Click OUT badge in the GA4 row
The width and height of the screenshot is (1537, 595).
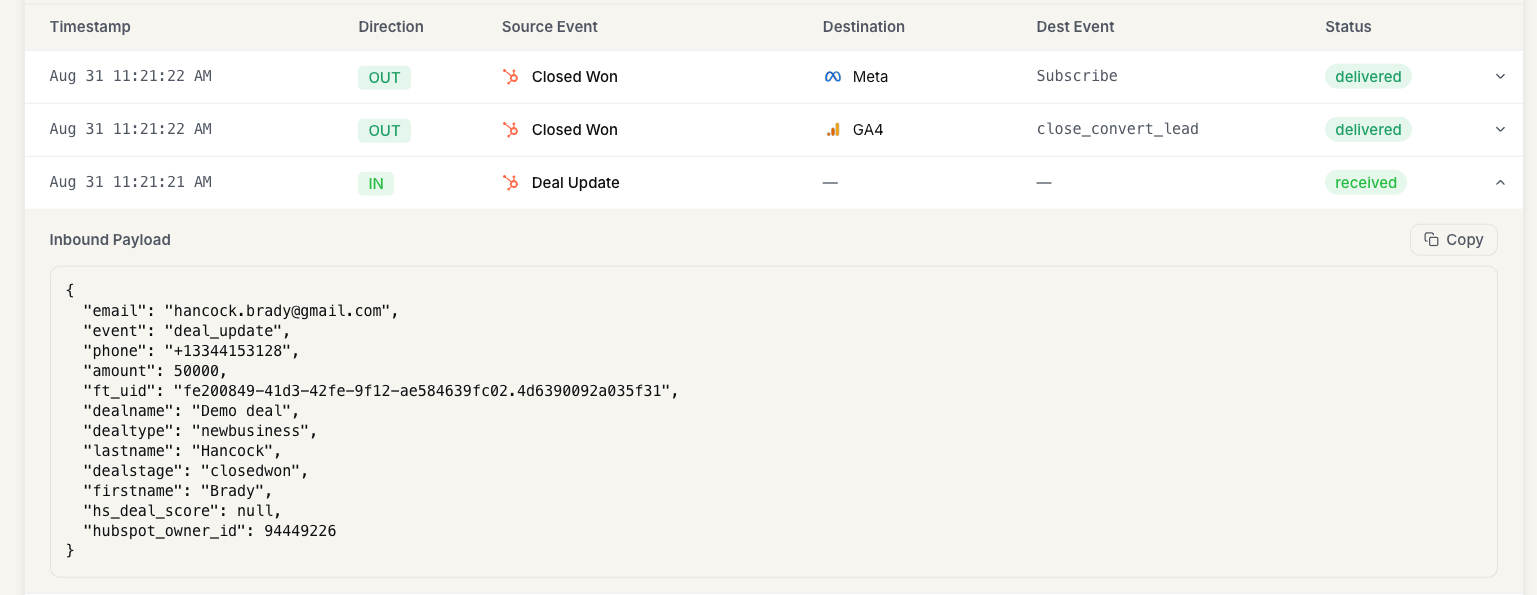tap(384, 130)
